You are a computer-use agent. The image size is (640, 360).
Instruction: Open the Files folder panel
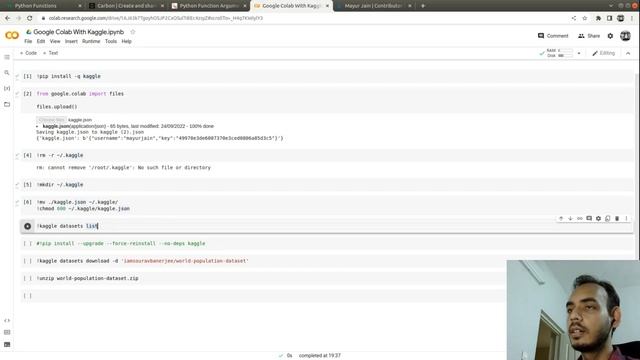[7, 104]
